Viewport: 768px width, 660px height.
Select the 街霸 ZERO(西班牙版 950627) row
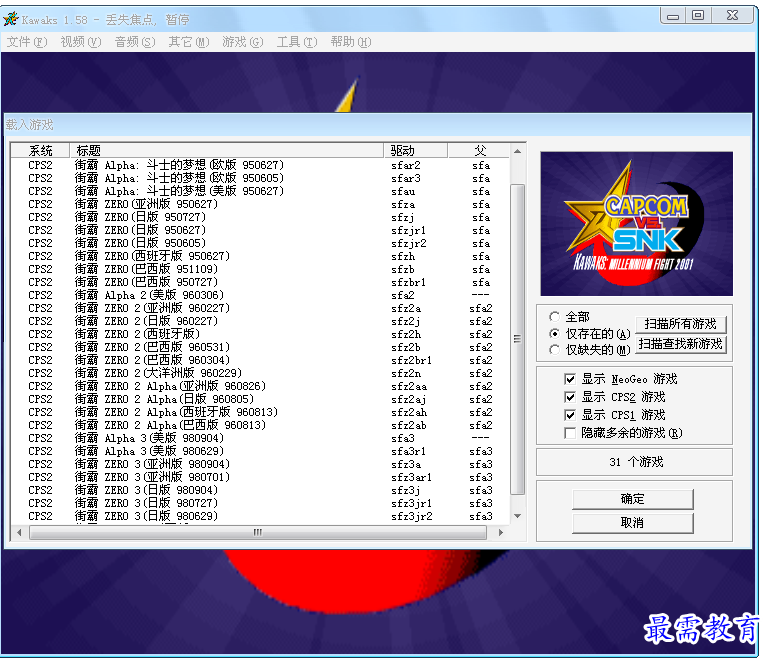[260, 256]
